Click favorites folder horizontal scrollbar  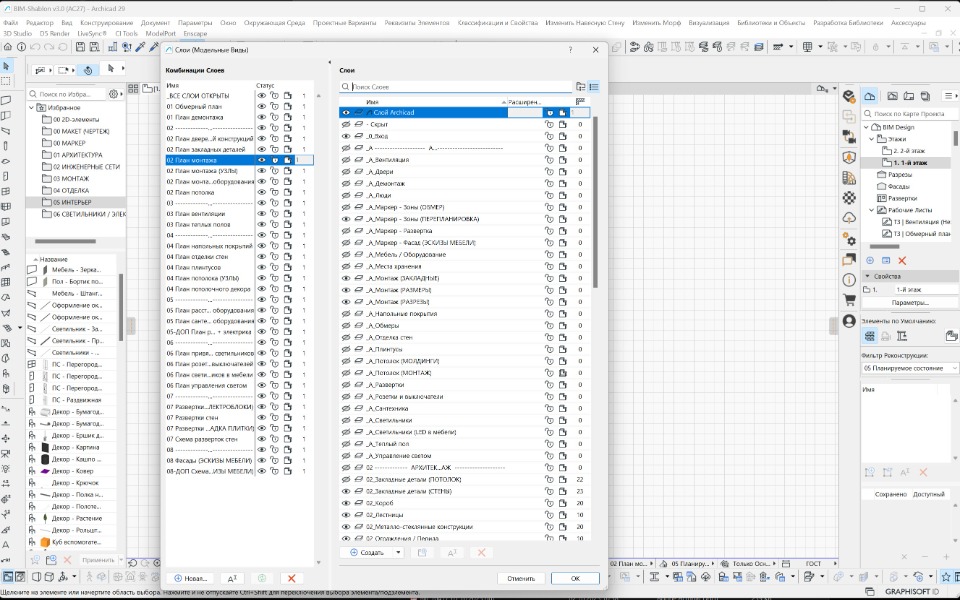(x=66, y=241)
